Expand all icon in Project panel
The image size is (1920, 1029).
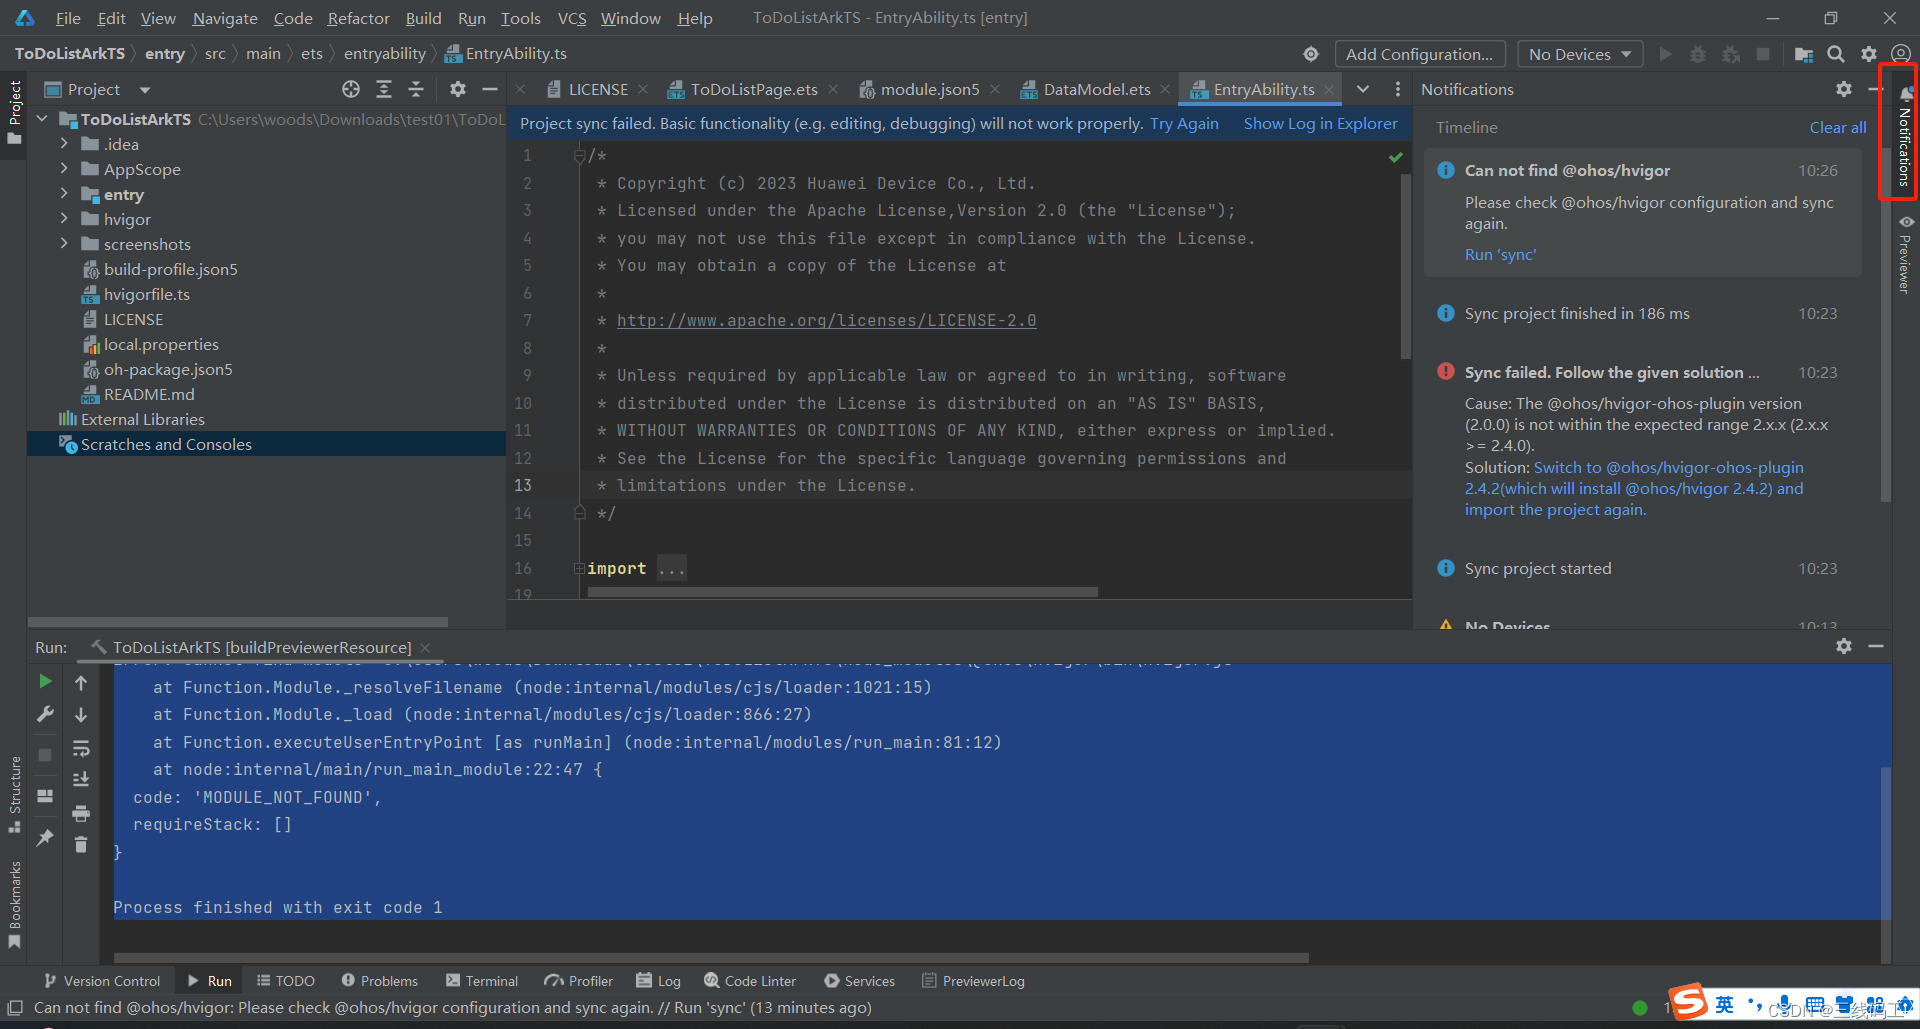click(x=384, y=89)
